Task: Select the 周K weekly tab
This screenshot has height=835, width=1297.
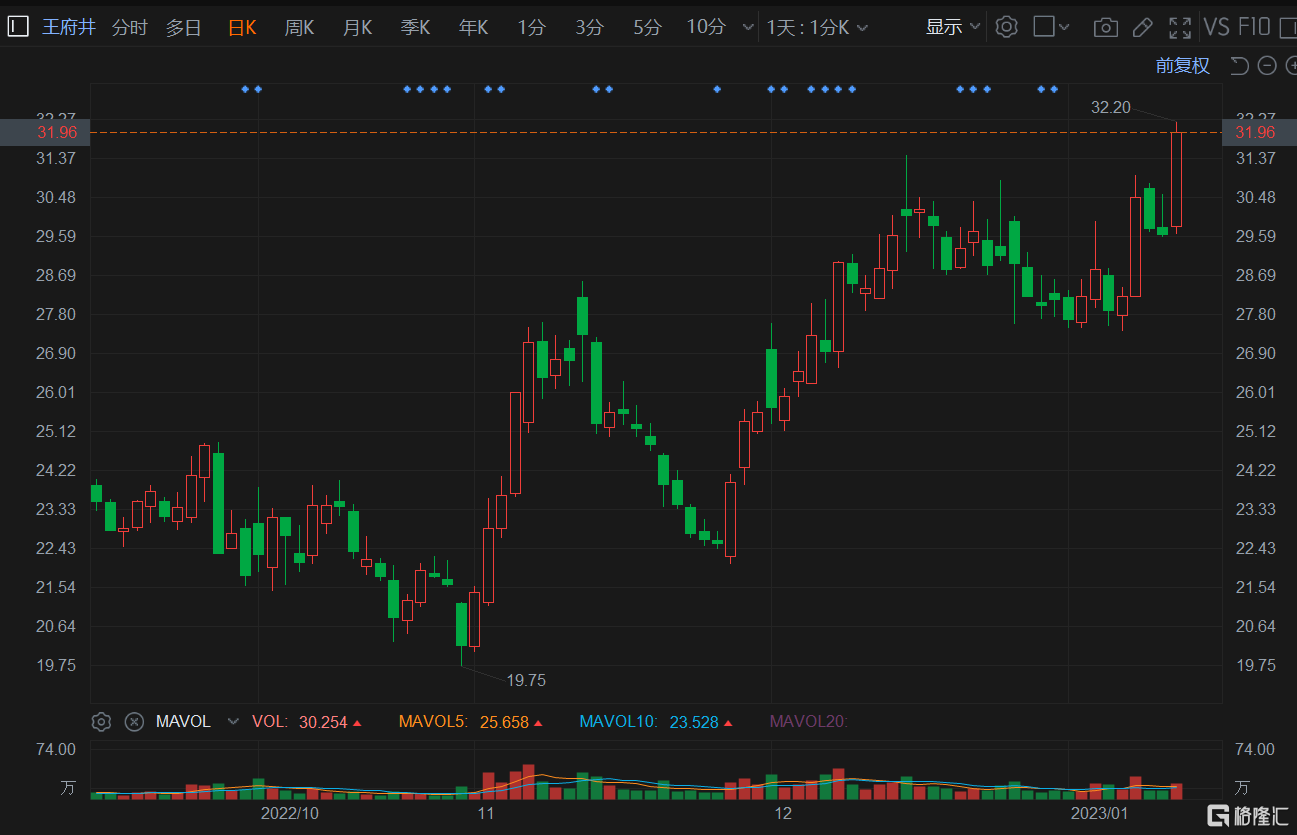Action: click(299, 28)
